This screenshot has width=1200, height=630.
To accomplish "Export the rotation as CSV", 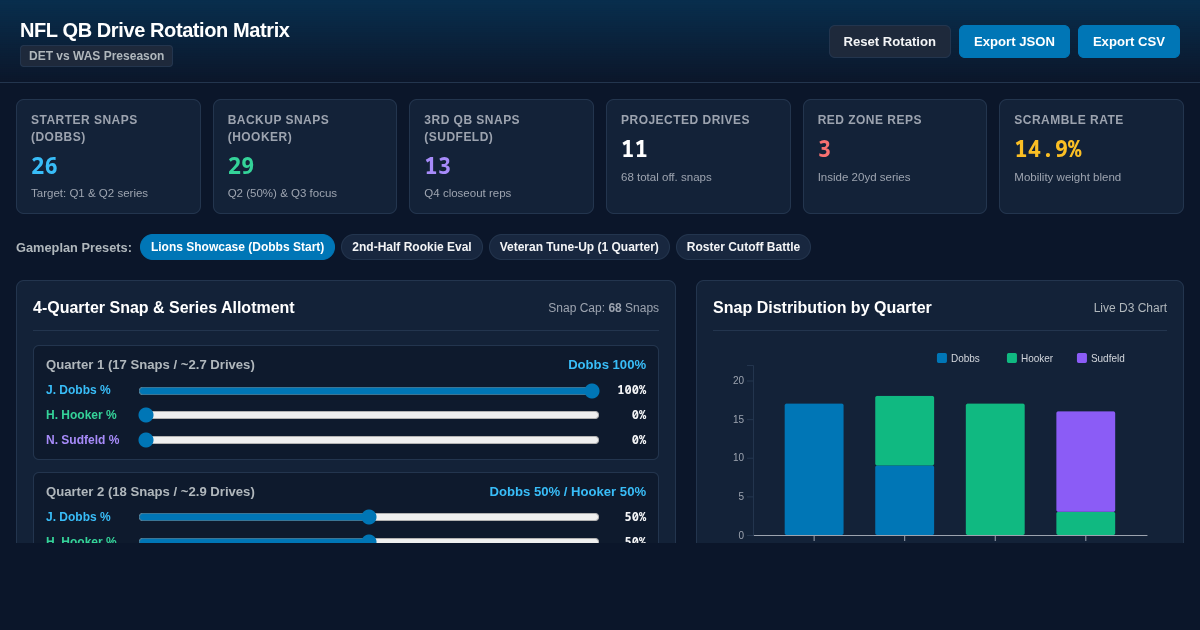I will [x=1129, y=41].
